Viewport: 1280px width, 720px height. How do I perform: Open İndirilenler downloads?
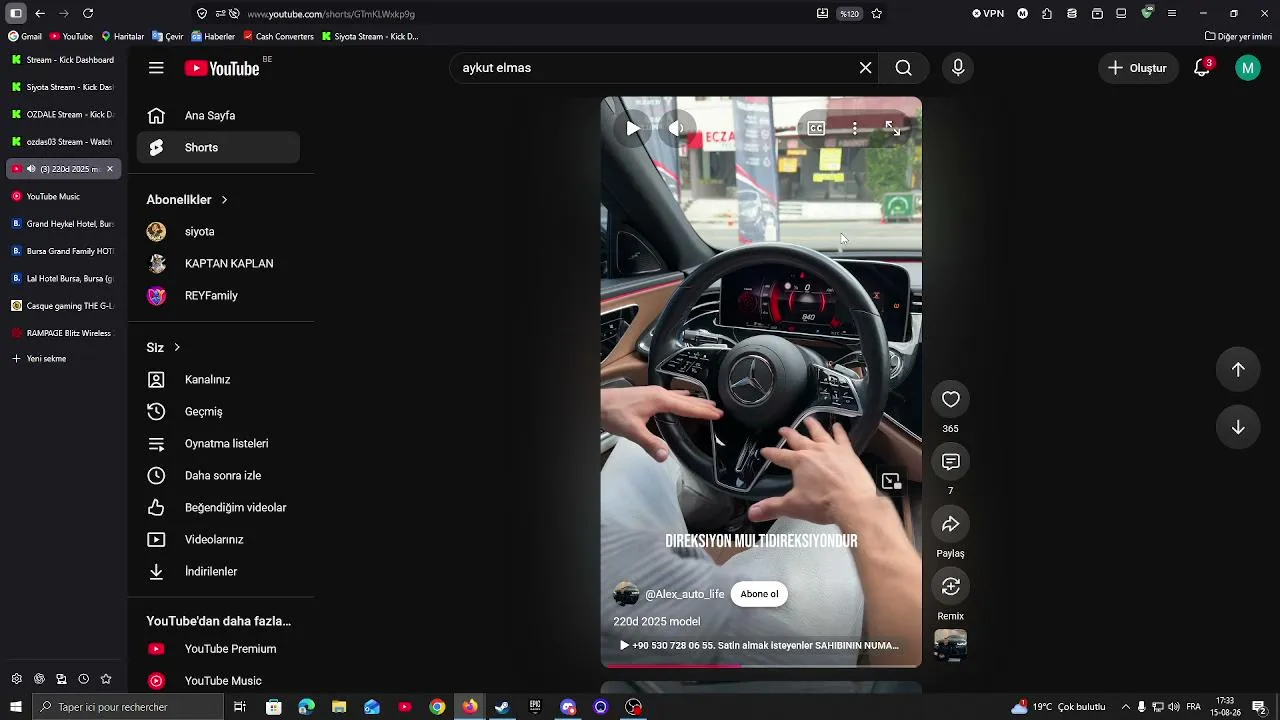tap(218, 572)
